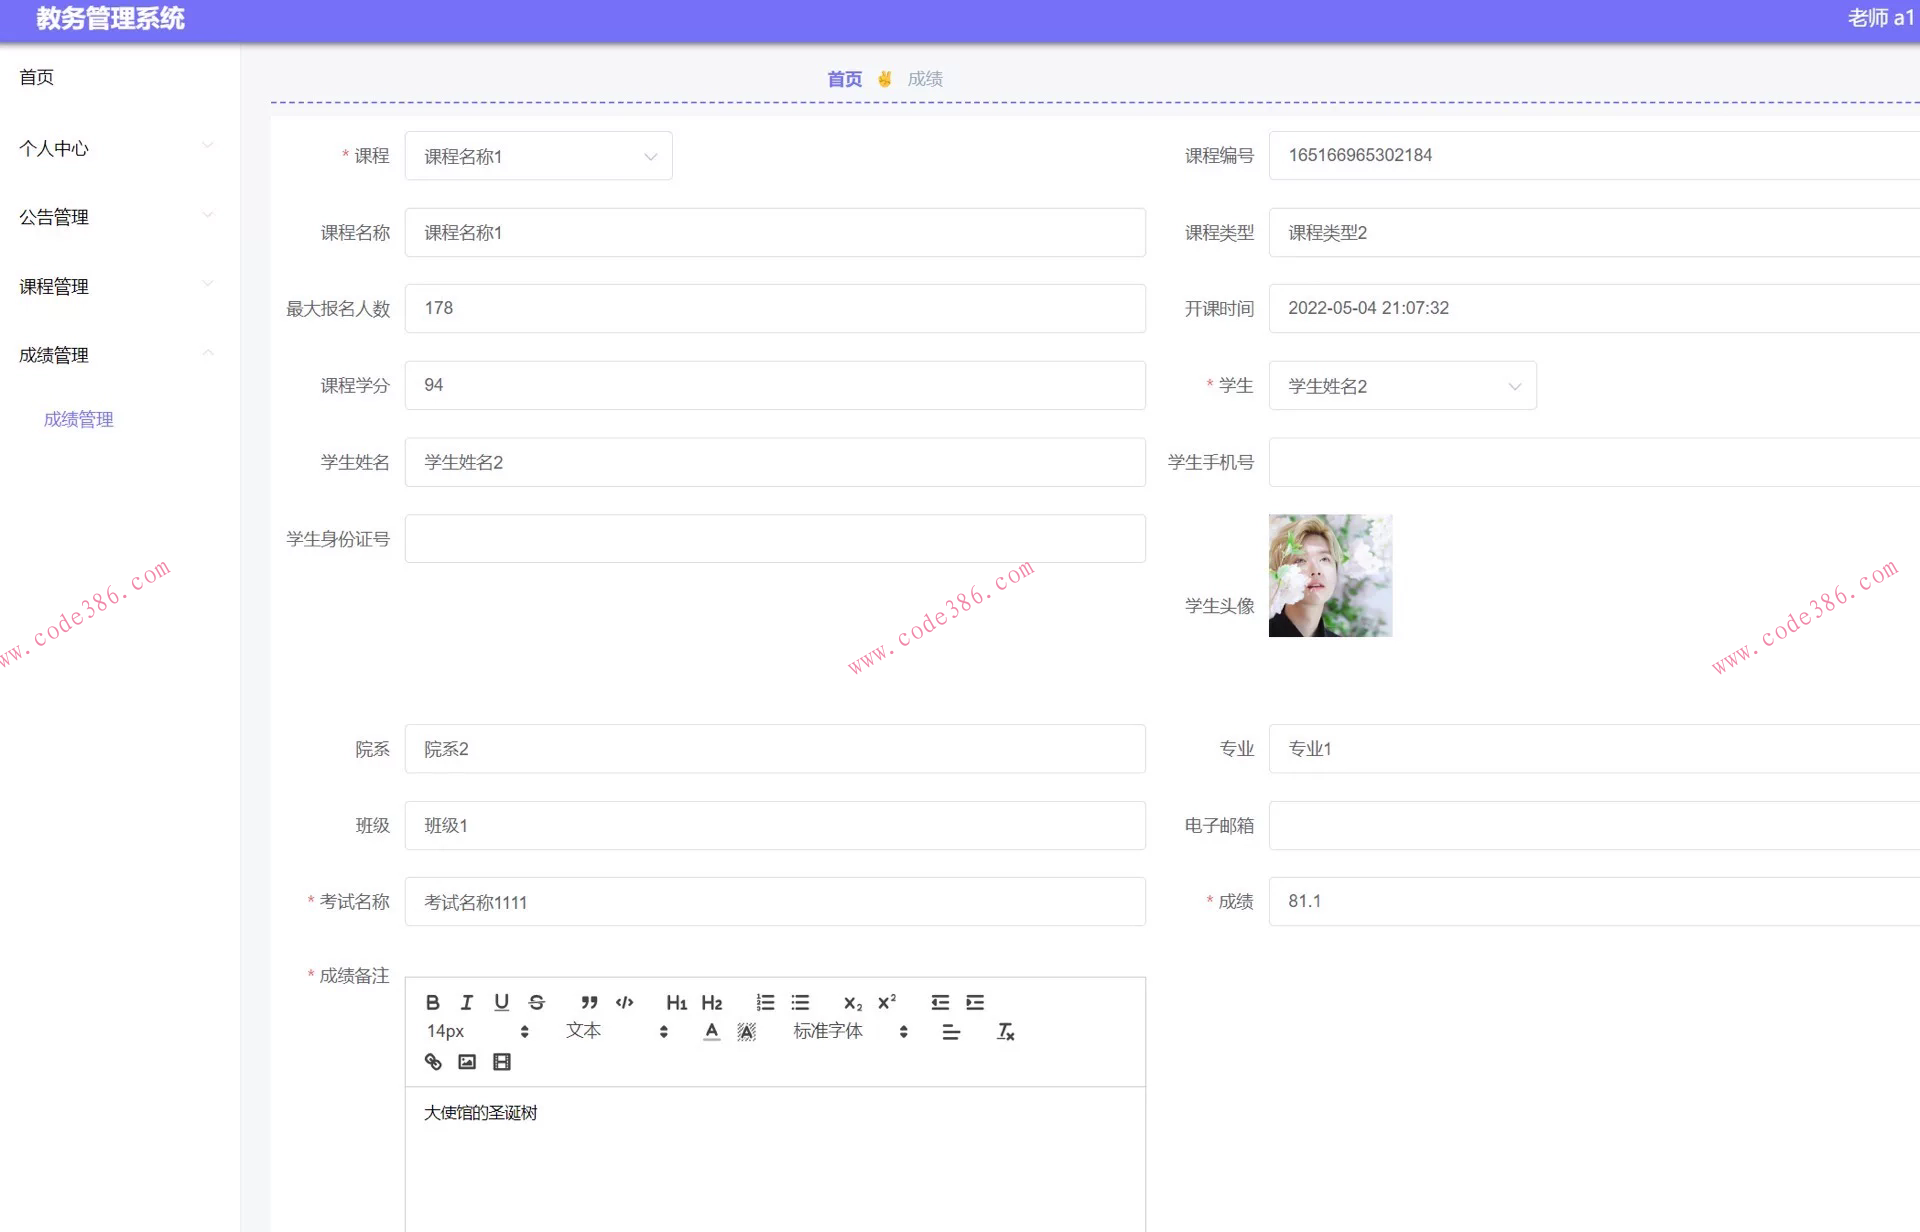The image size is (1920, 1232).
Task: Click the clear formatting icon
Action: tap(1005, 1031)
